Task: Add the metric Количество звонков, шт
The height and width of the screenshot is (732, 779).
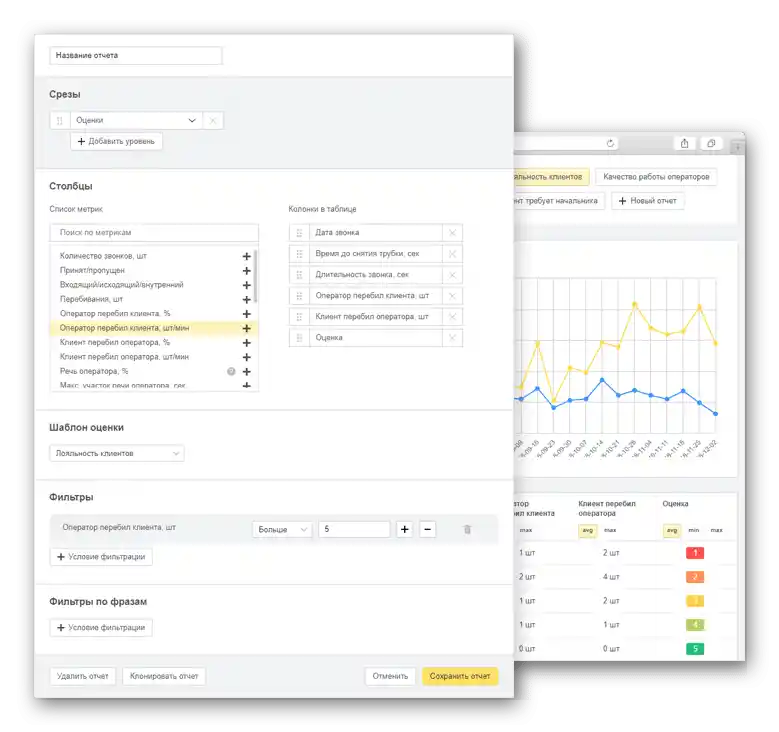Action: click(x=246, y=256)
